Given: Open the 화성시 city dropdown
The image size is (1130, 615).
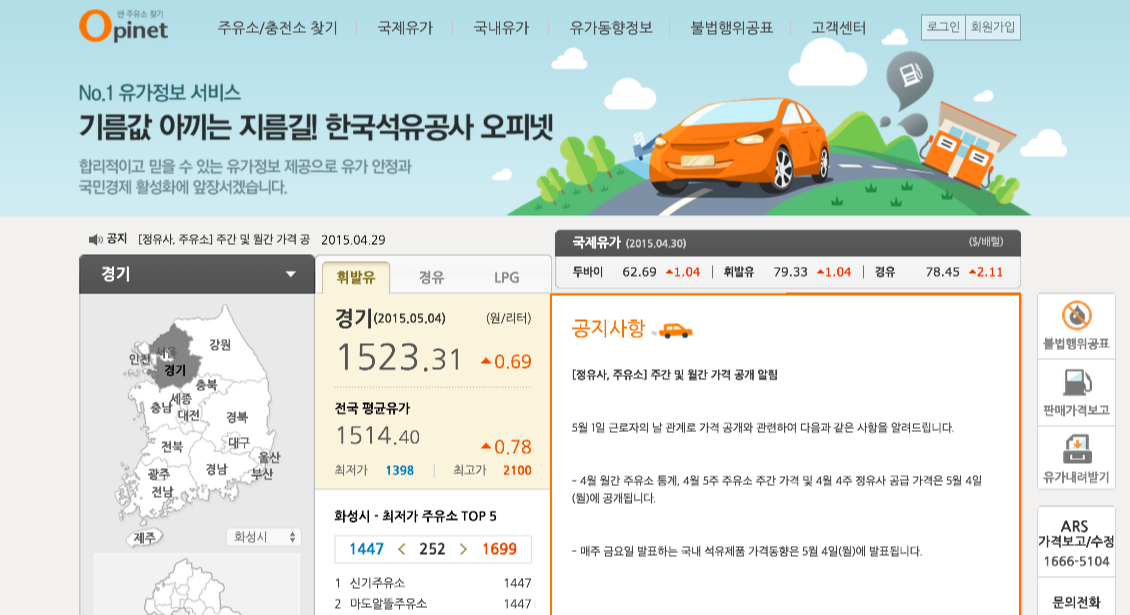Looking at the screenshot, I should pos(264,537).
